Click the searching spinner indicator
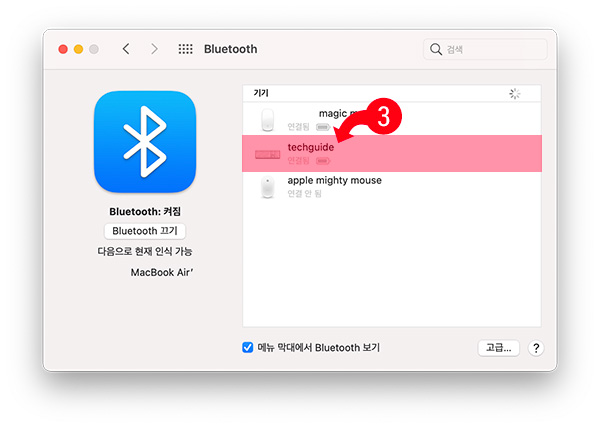This screenshot has width=600, height=428. click(x=515, y=93)
